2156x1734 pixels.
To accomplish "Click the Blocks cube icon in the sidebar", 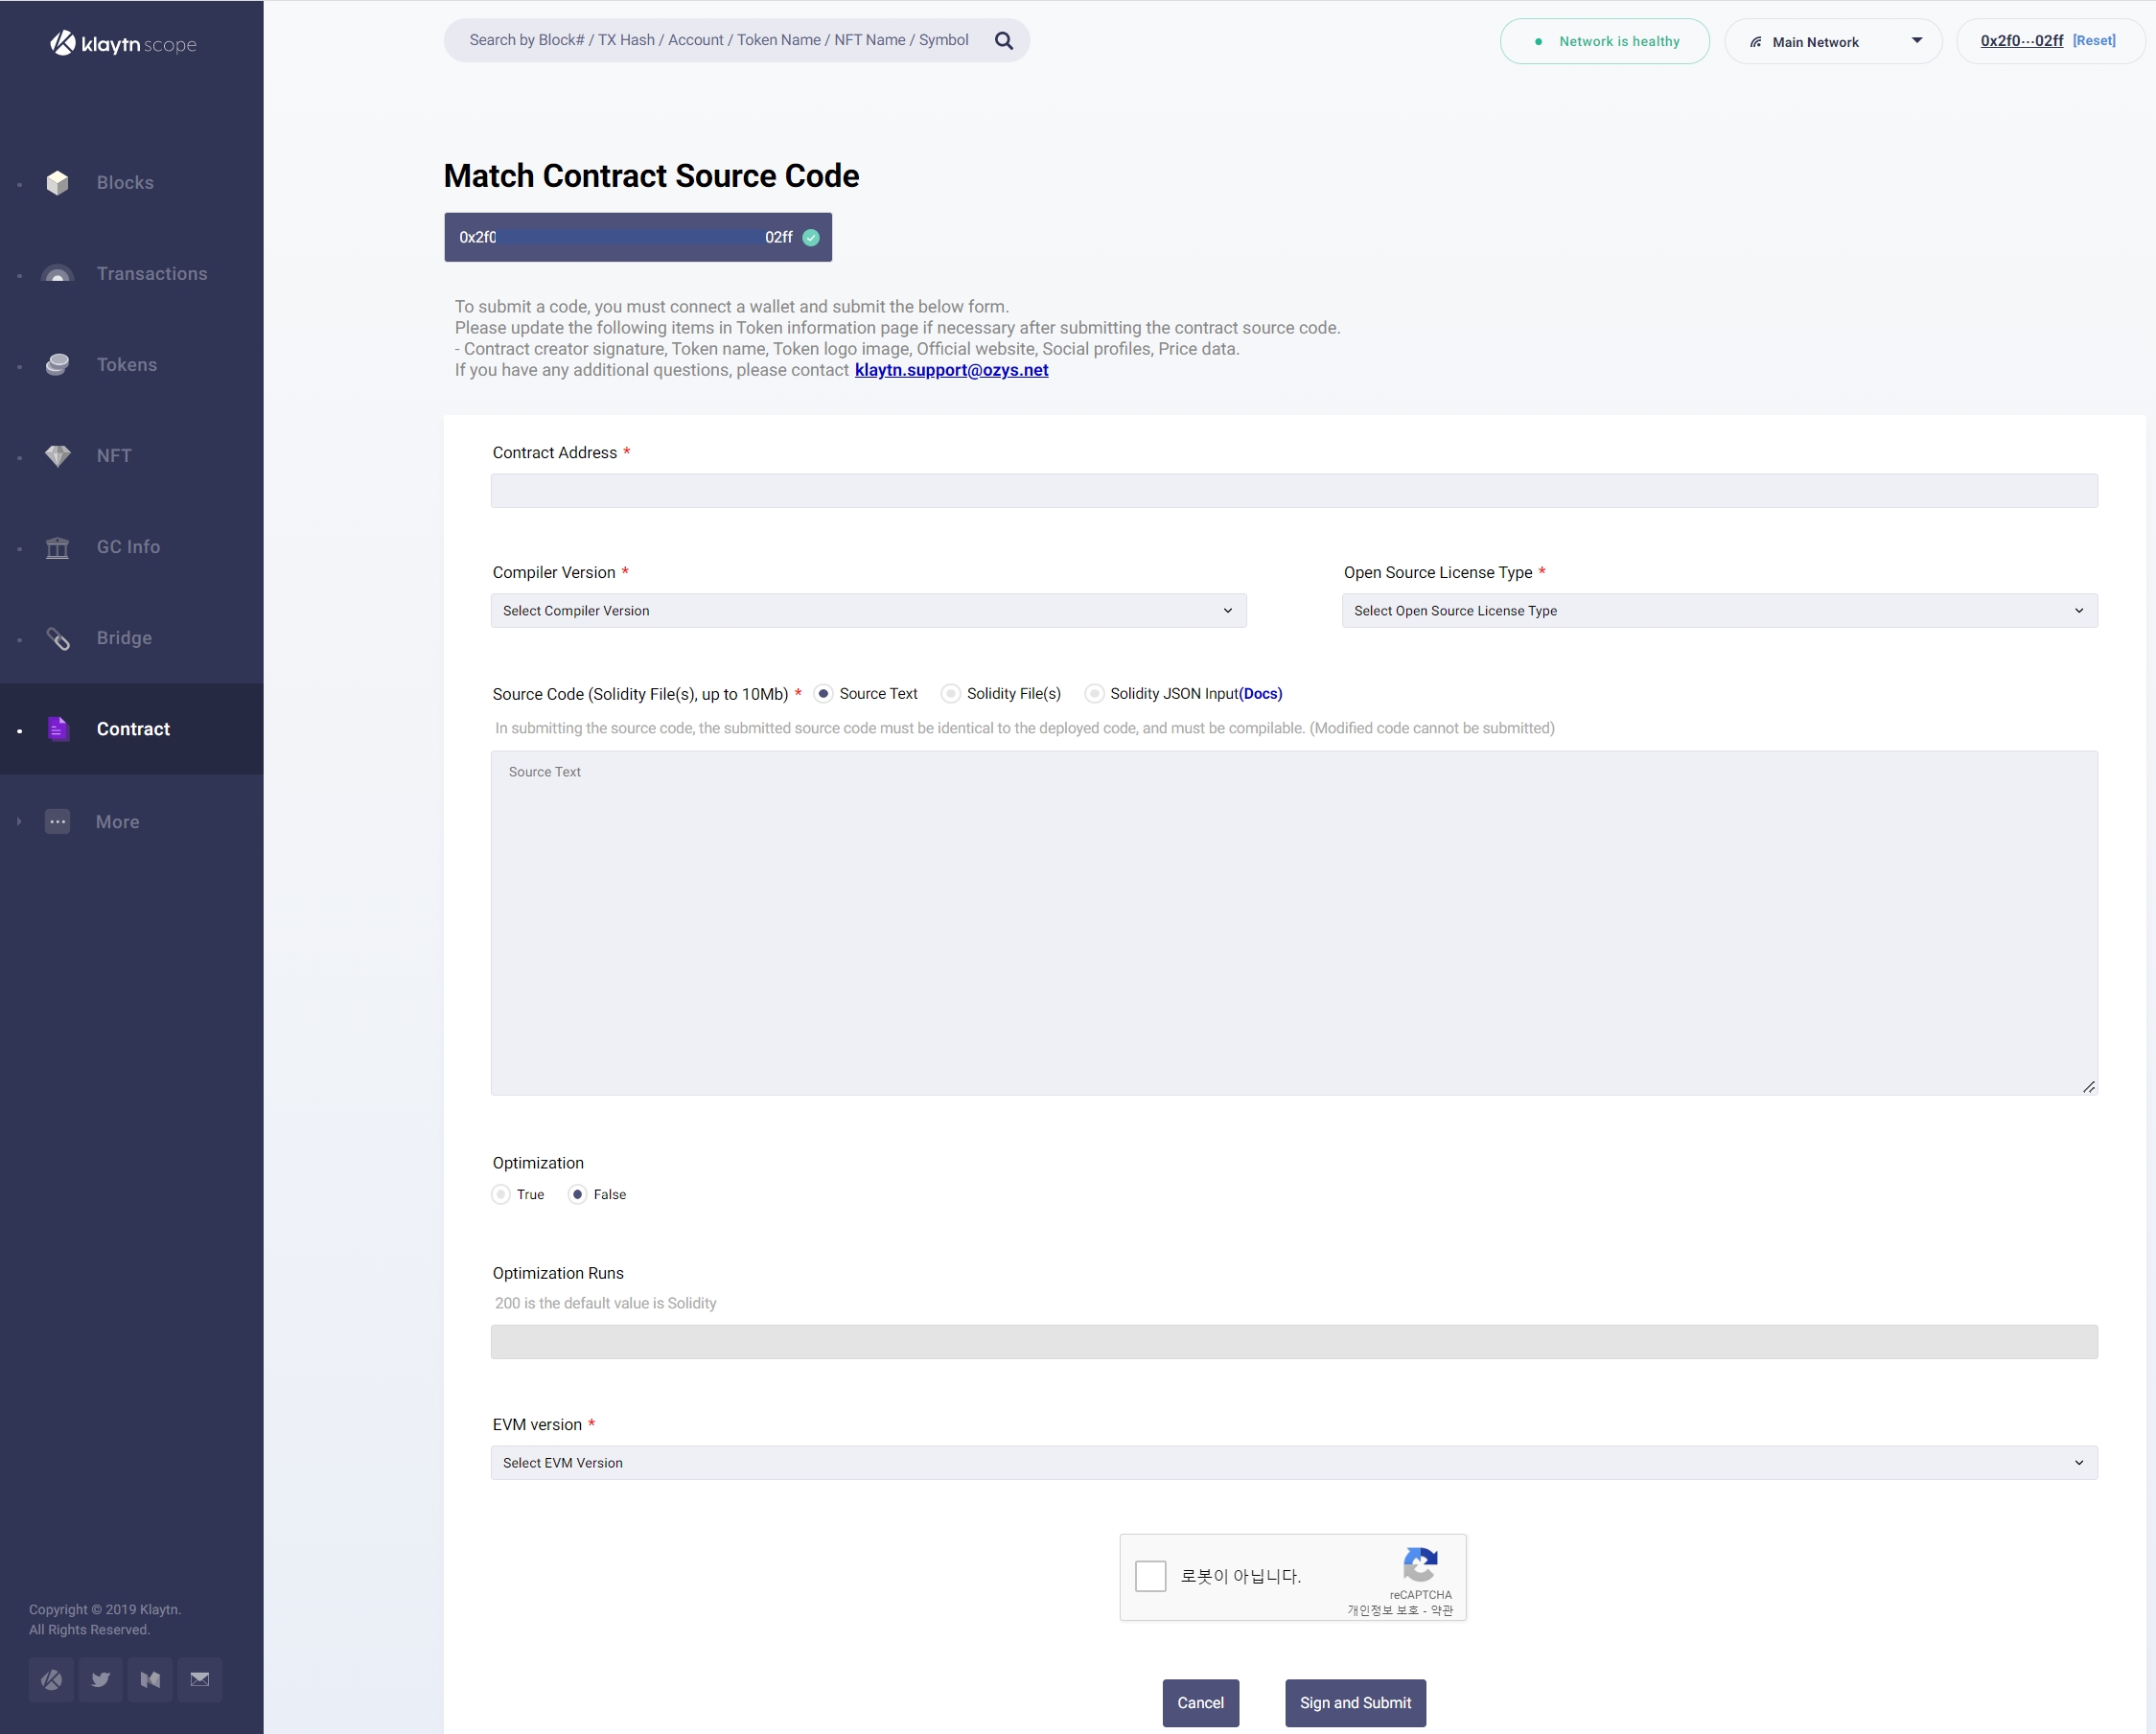I will 58,183.
